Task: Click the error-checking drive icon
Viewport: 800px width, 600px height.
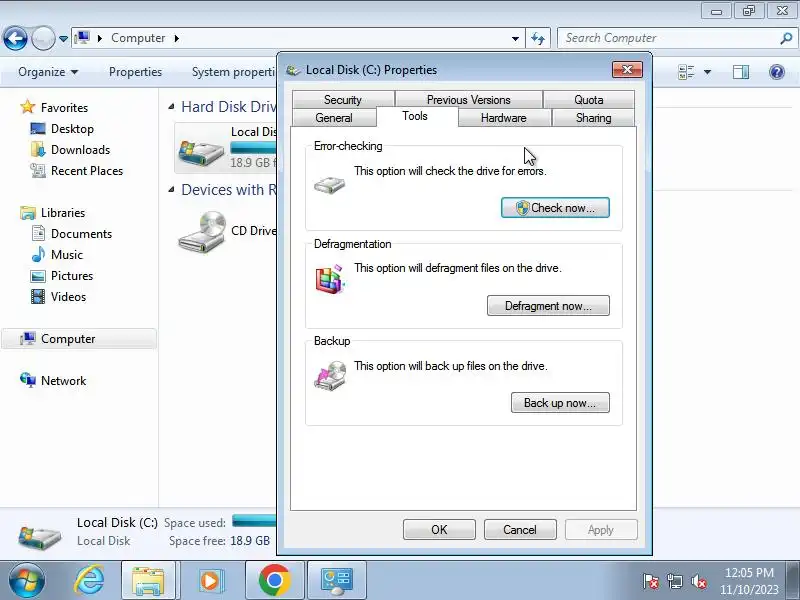Action: click(x=330, y=184)
